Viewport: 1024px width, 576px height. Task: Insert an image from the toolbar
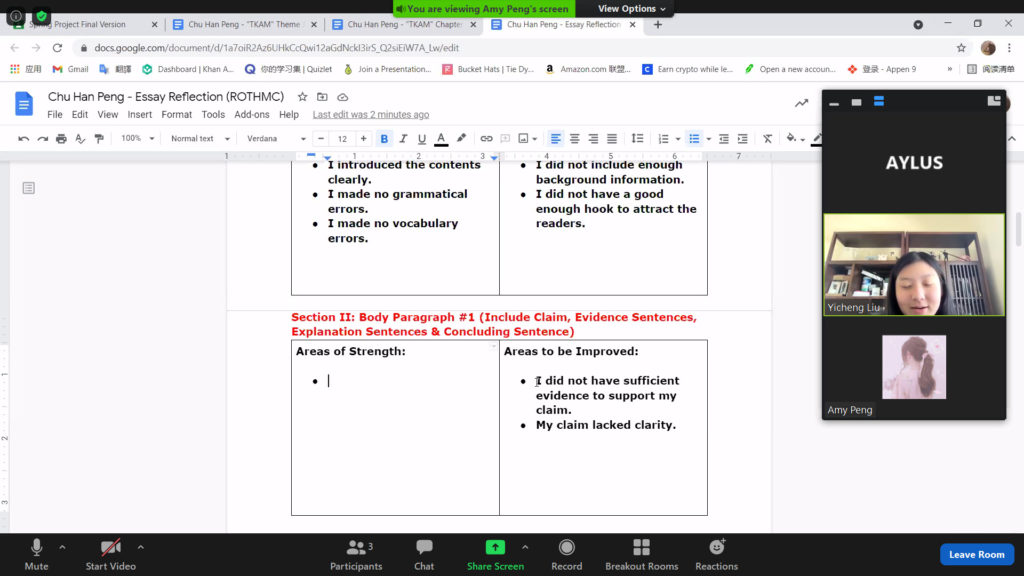pyautogui.click(x=523, y=138)
